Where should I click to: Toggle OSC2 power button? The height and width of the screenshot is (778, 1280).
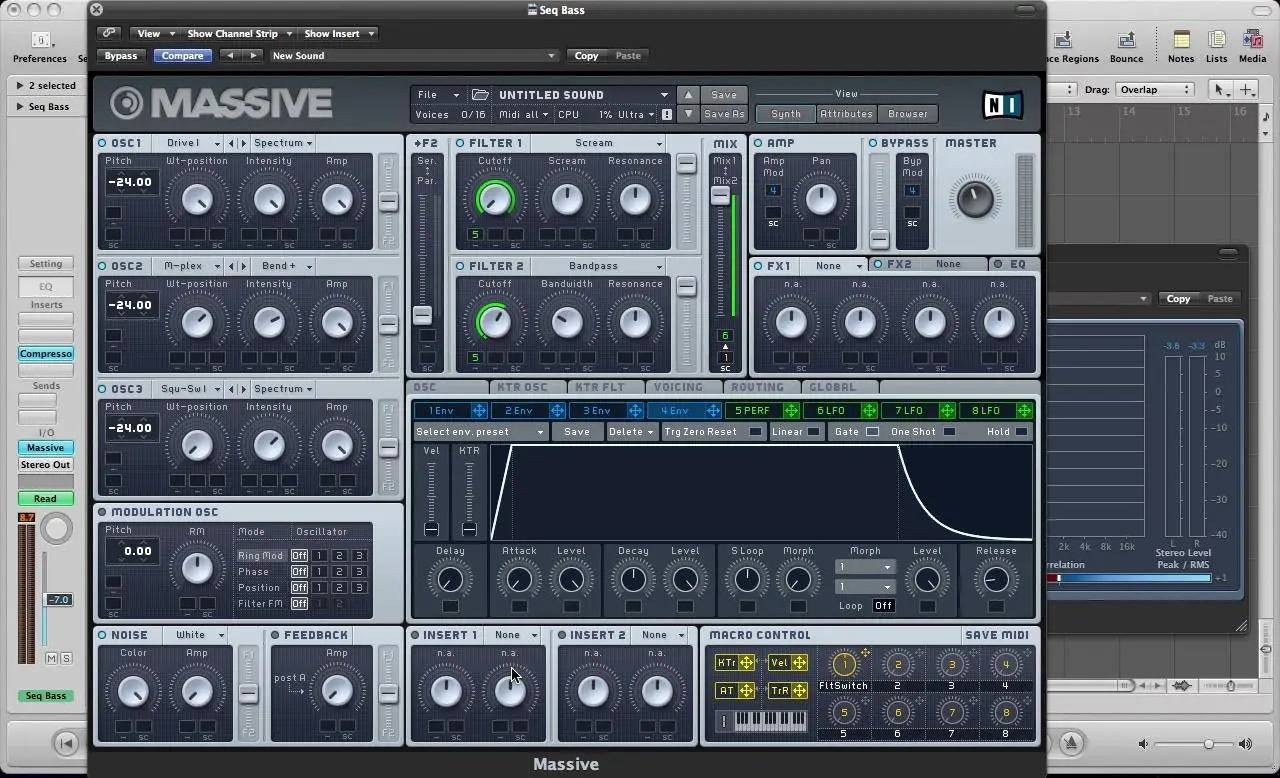[103, 266]
